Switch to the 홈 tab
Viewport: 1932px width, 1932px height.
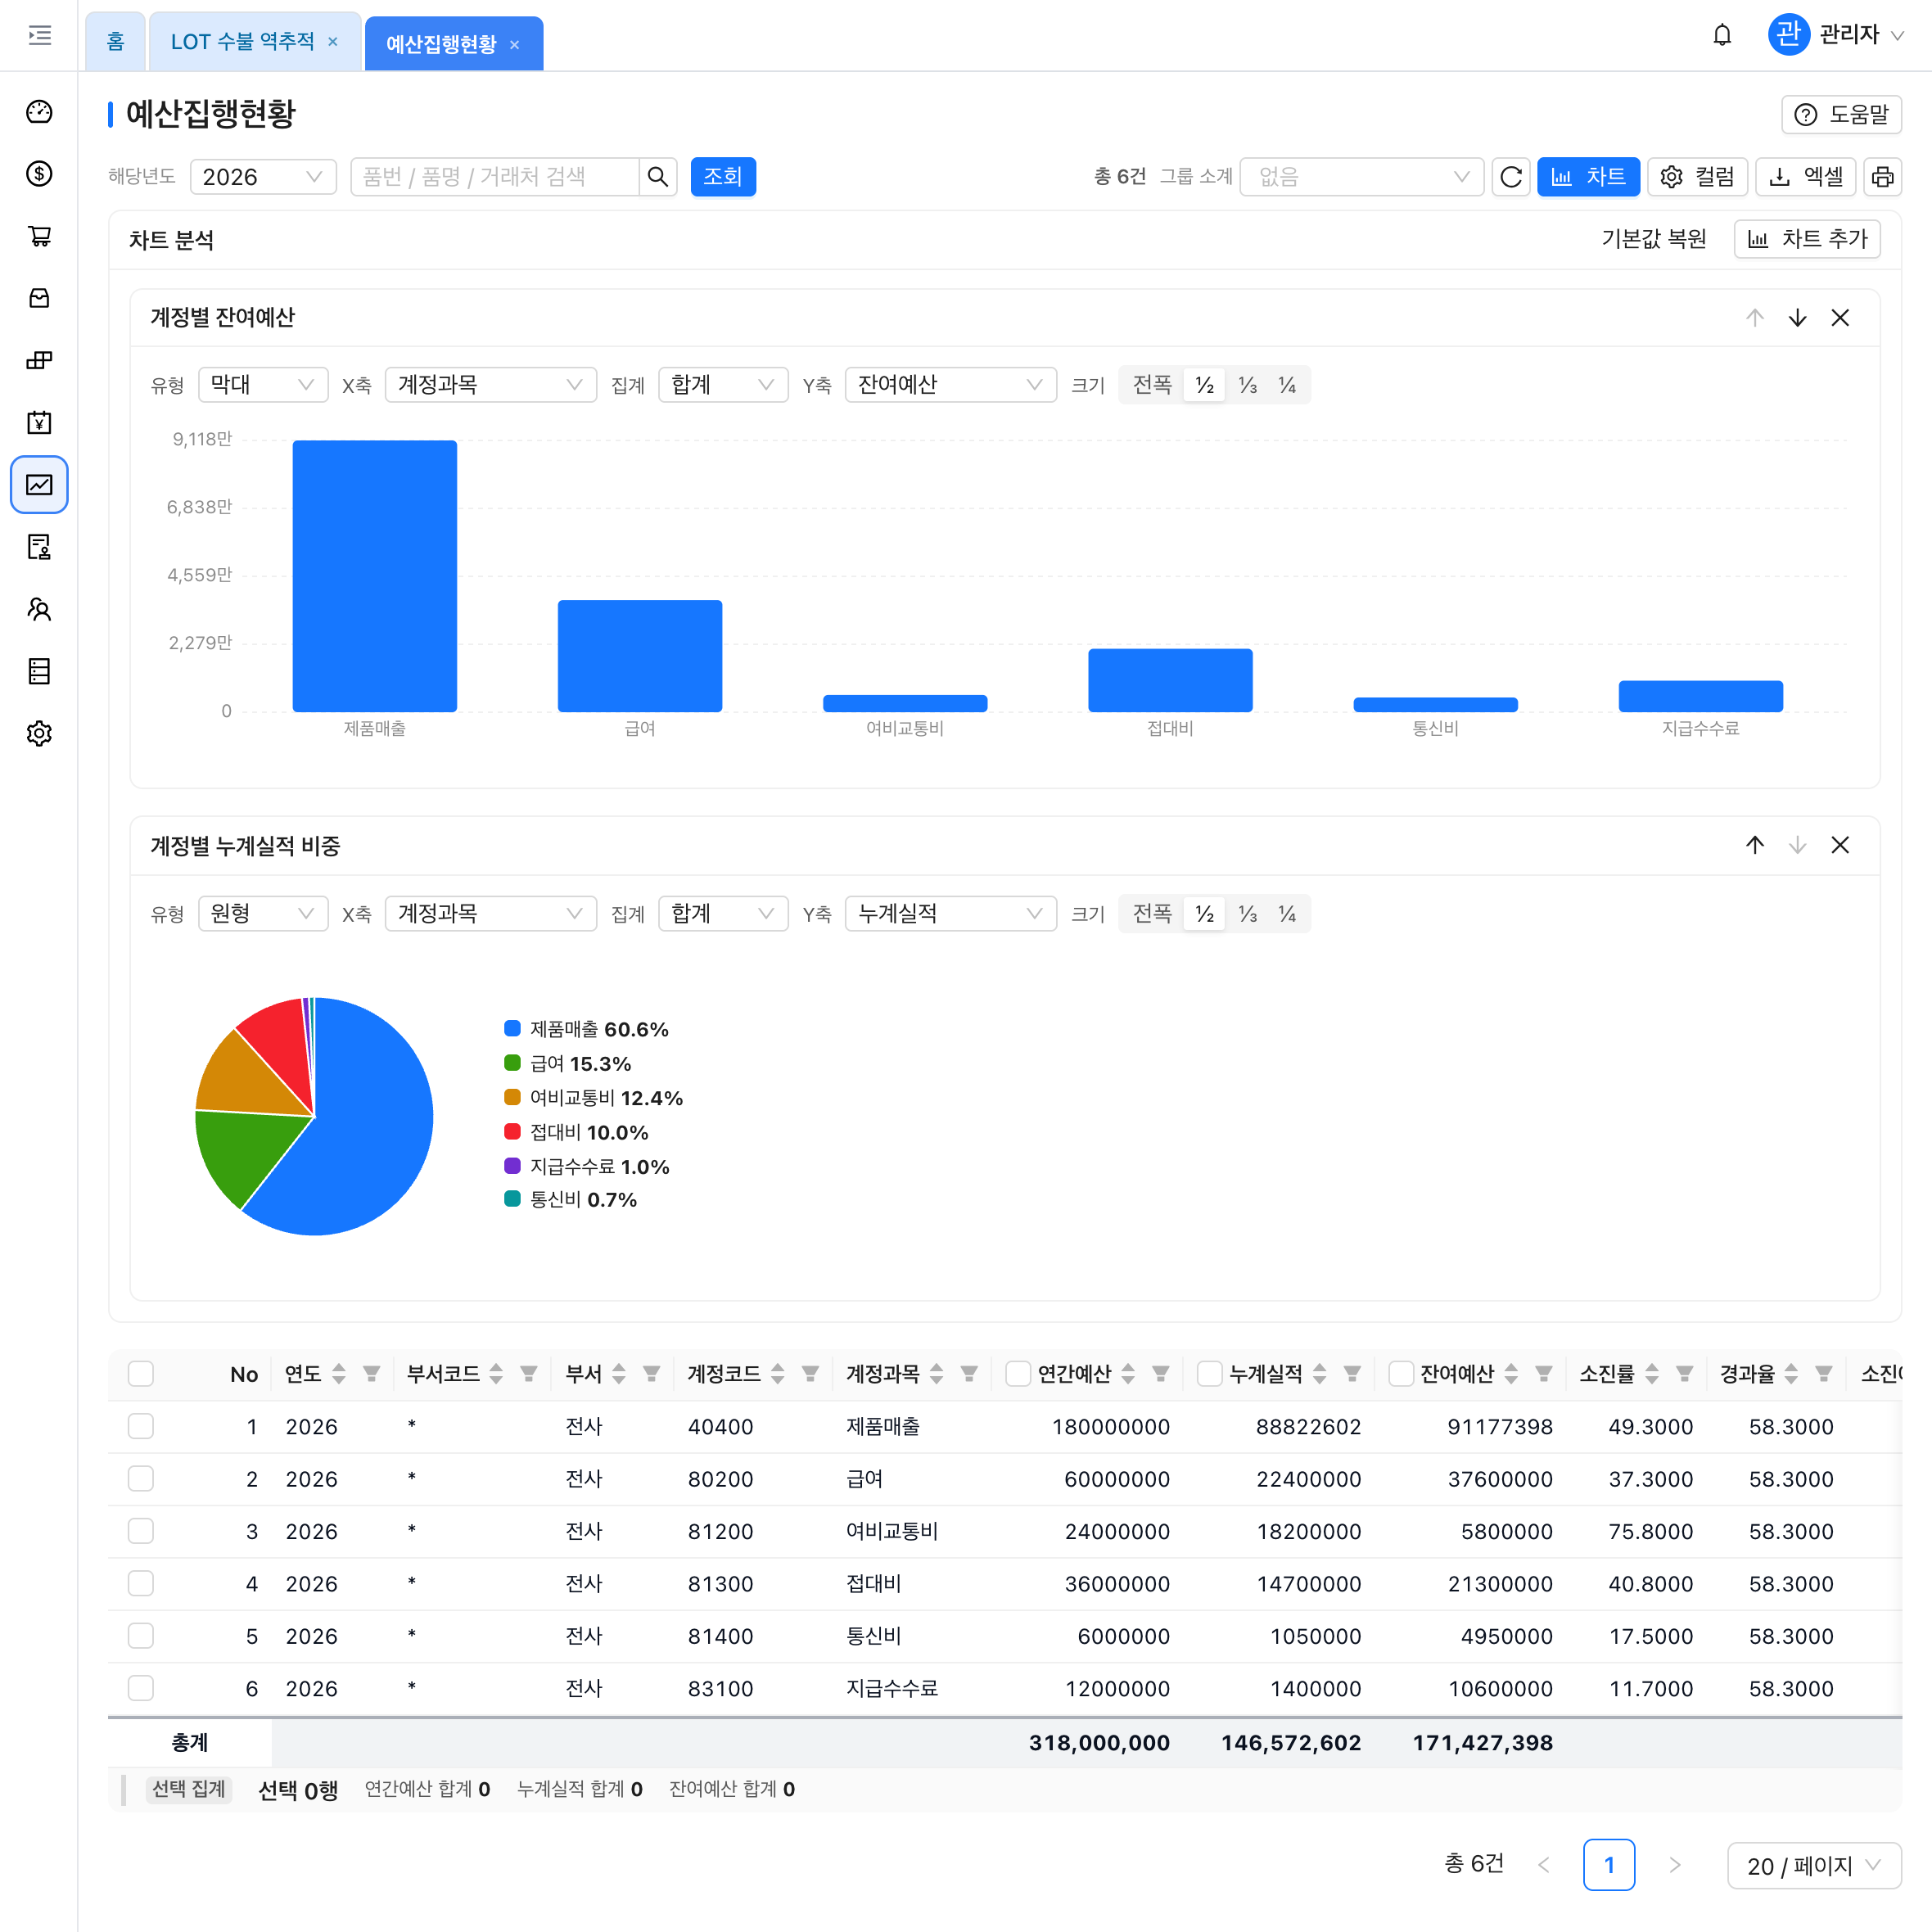click(116, 42)
